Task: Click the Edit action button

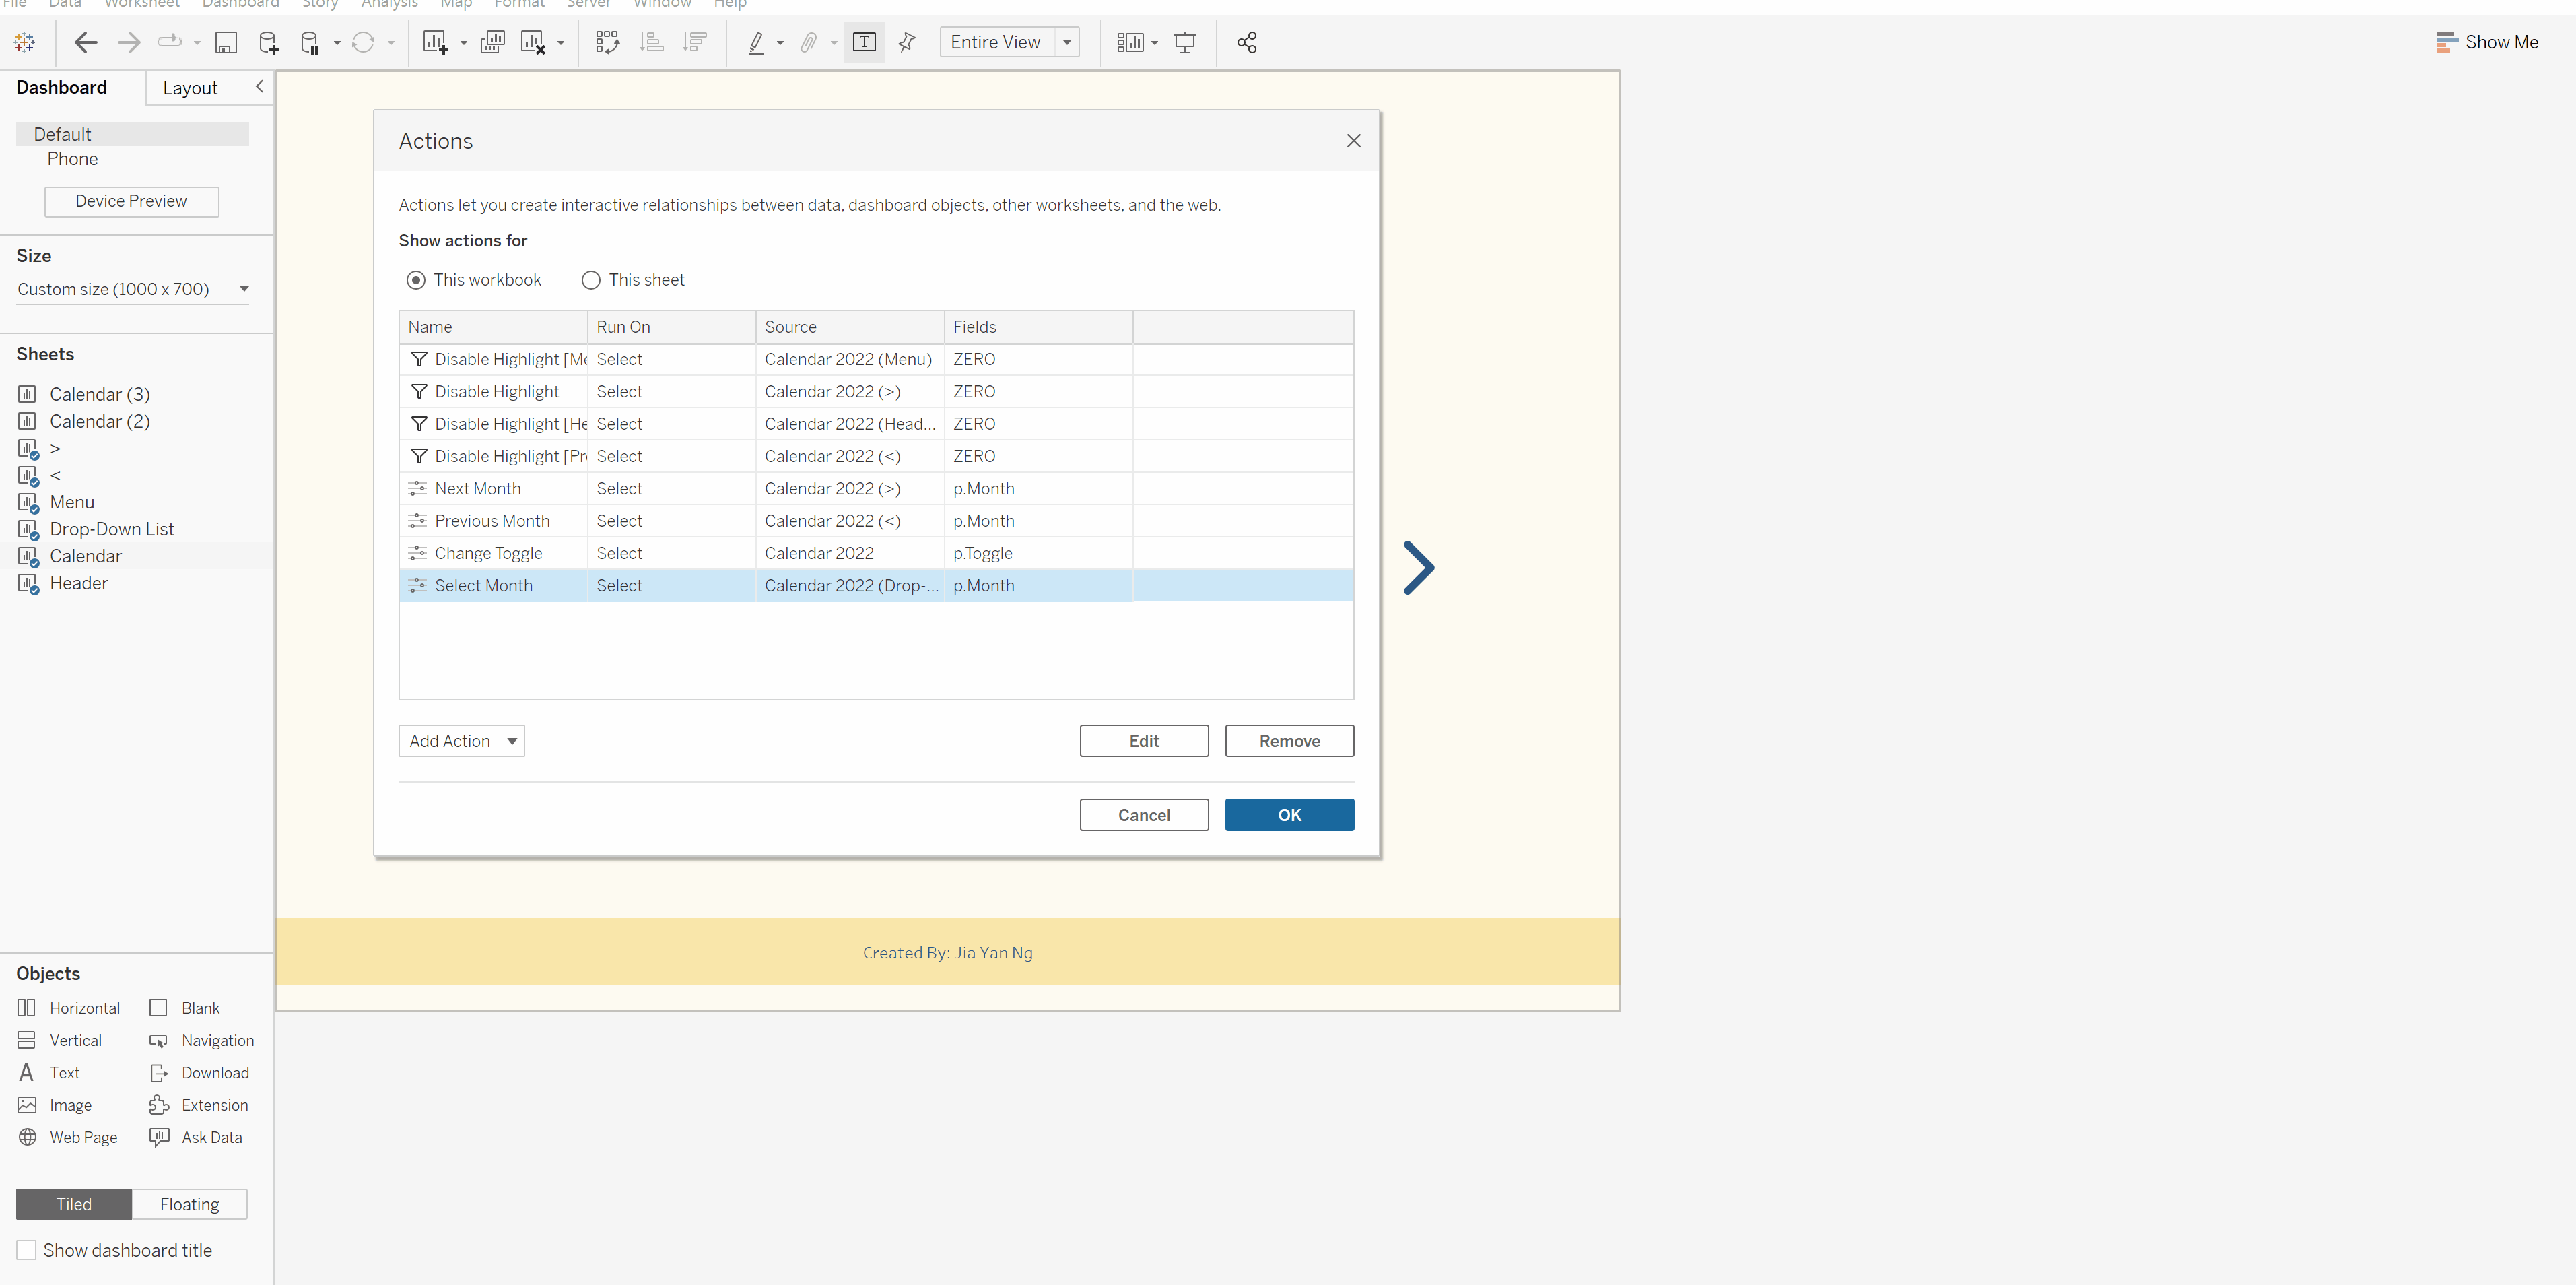Action: click(x=1143, y=741)
